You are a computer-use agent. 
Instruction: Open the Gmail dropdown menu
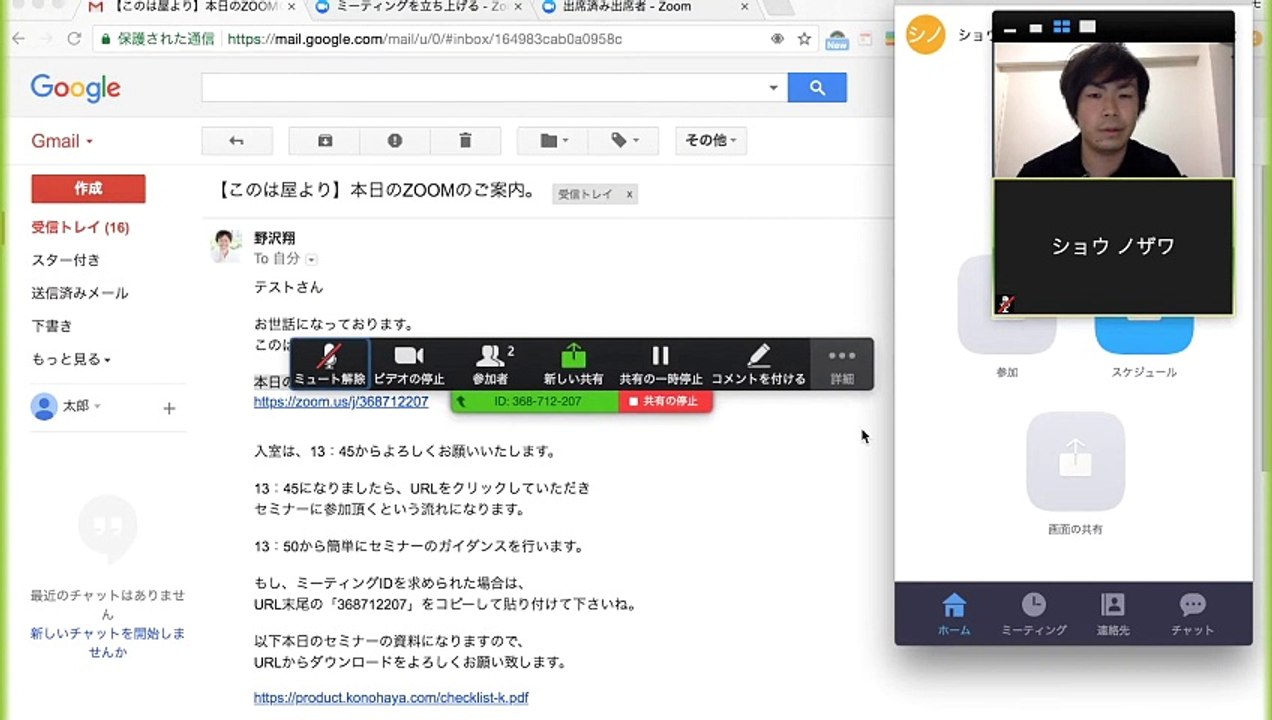[62, 141]
